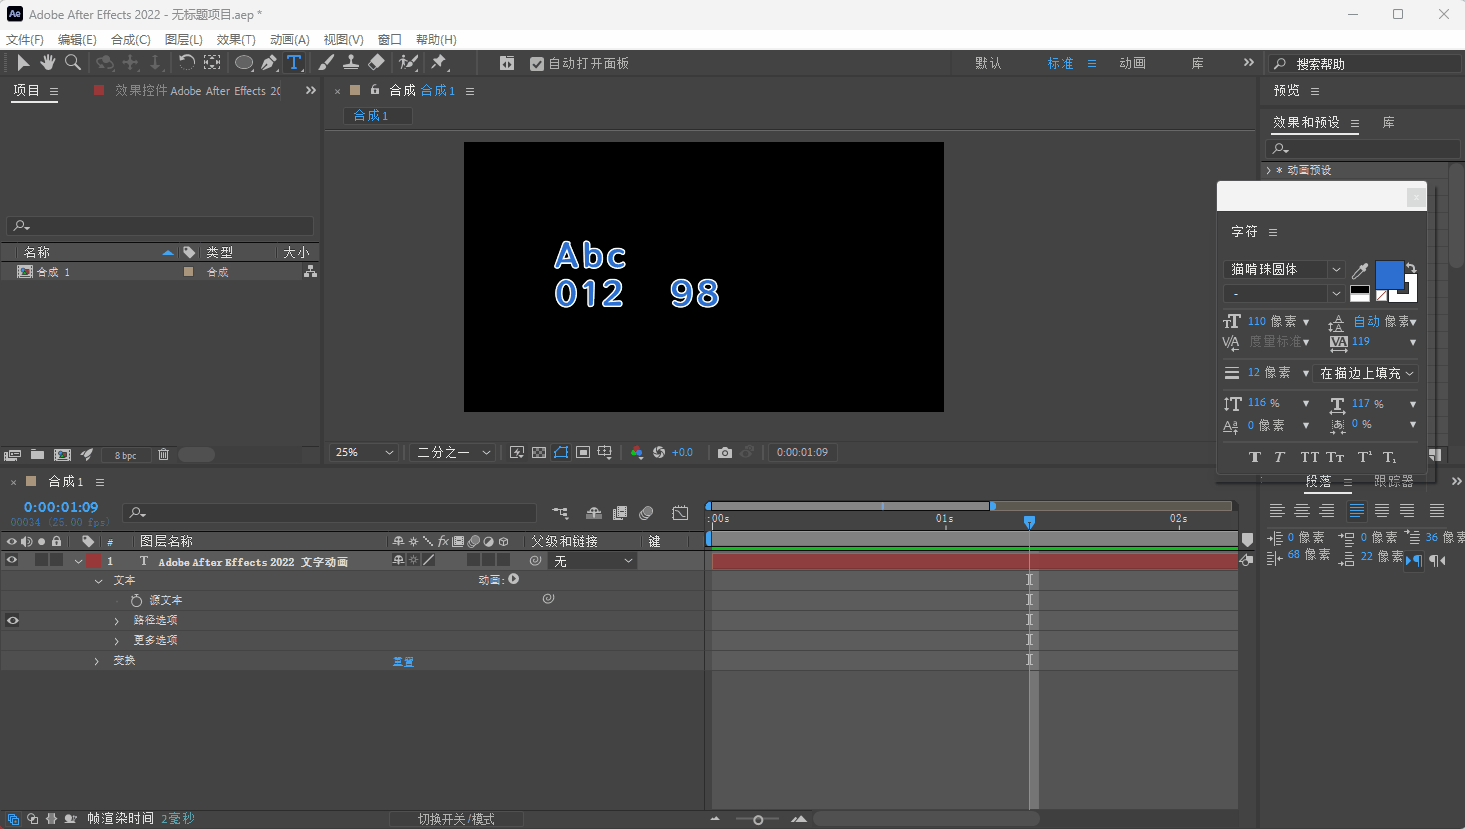Open the 二分之一 resolution dropdown
1465x829 pixels.
pos(454,453)
